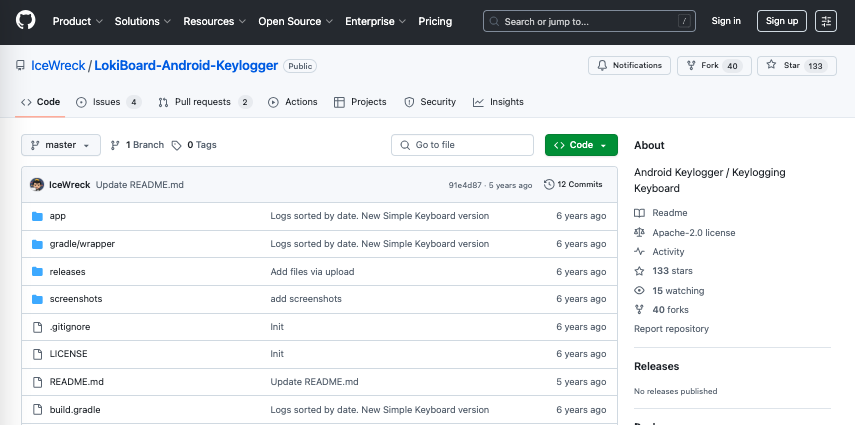Click the Notifications bell button

629,65
